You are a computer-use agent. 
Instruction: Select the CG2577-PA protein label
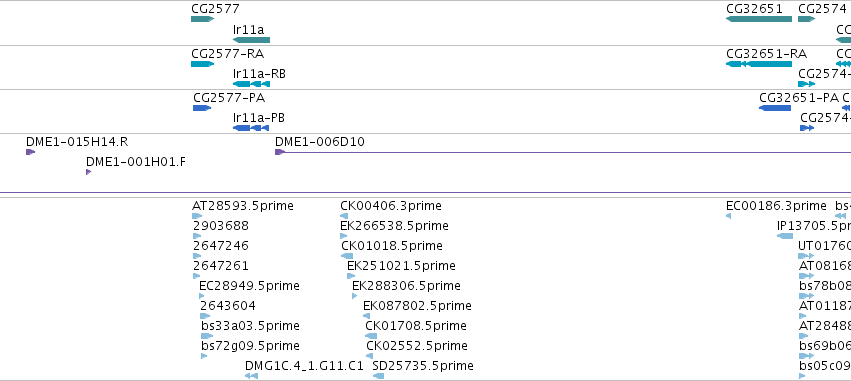point(229,98)
